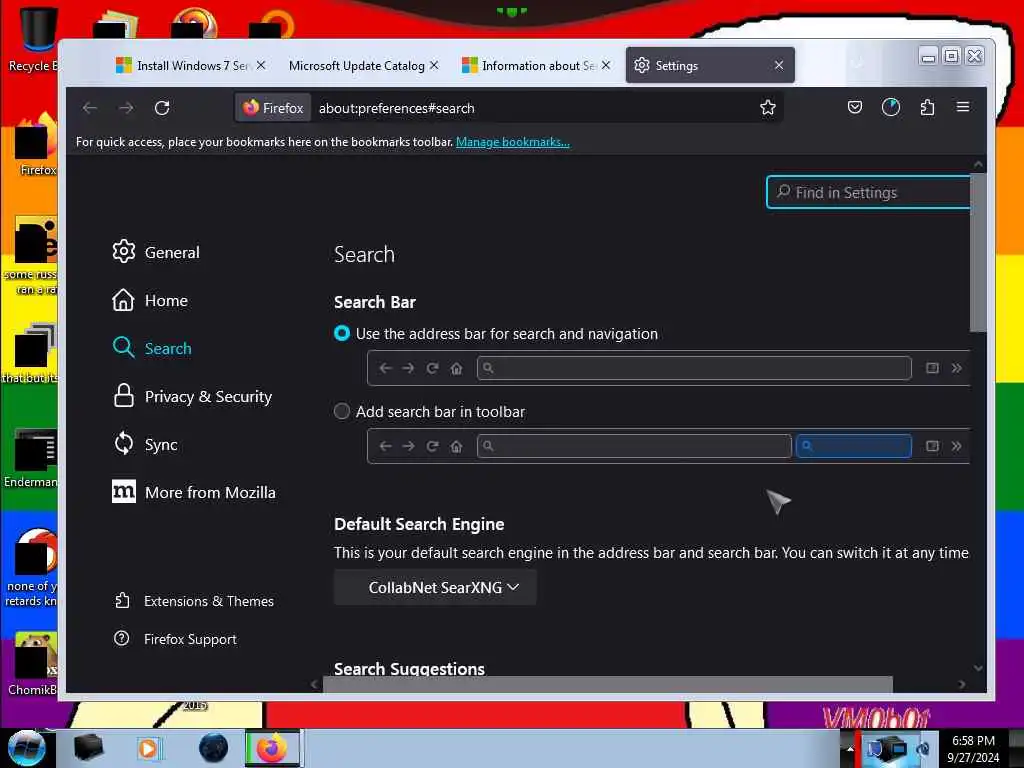Screen dimensions: 1024x768
Task: Click the Firefox identity badge in the address bar
Action: pos(273,108)
